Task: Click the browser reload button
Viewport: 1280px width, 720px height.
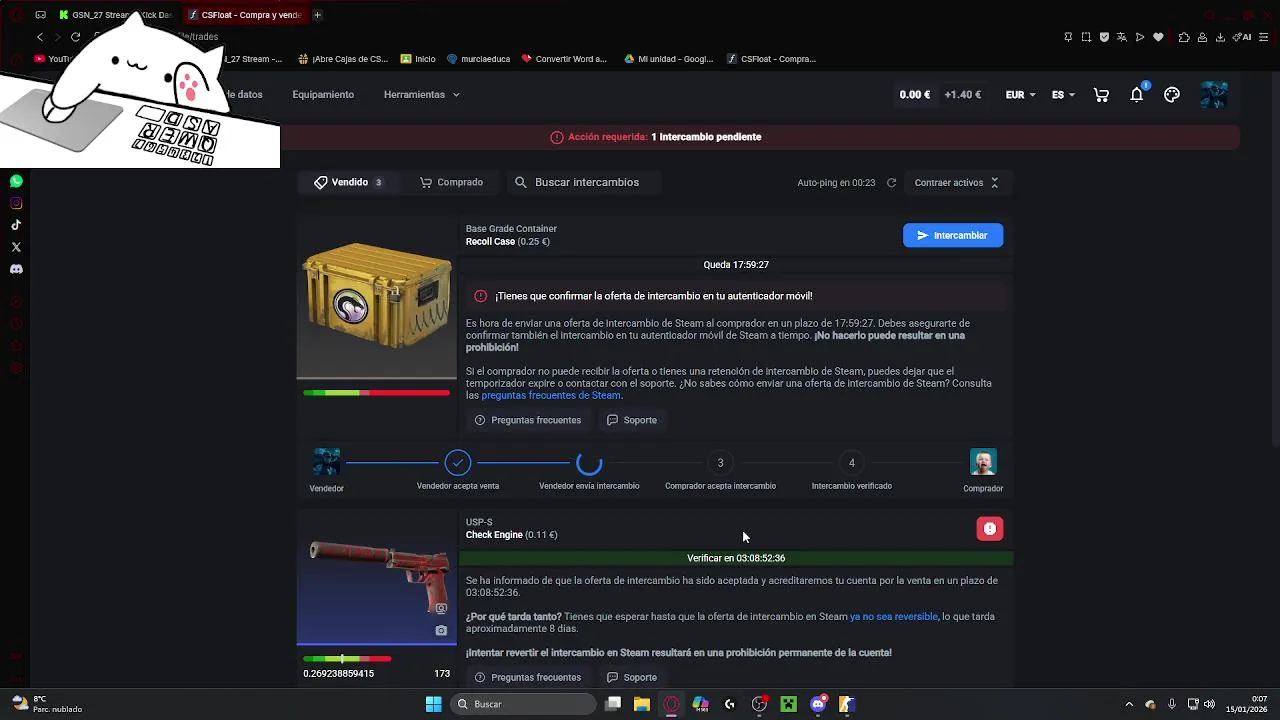Action: point(75,37)
